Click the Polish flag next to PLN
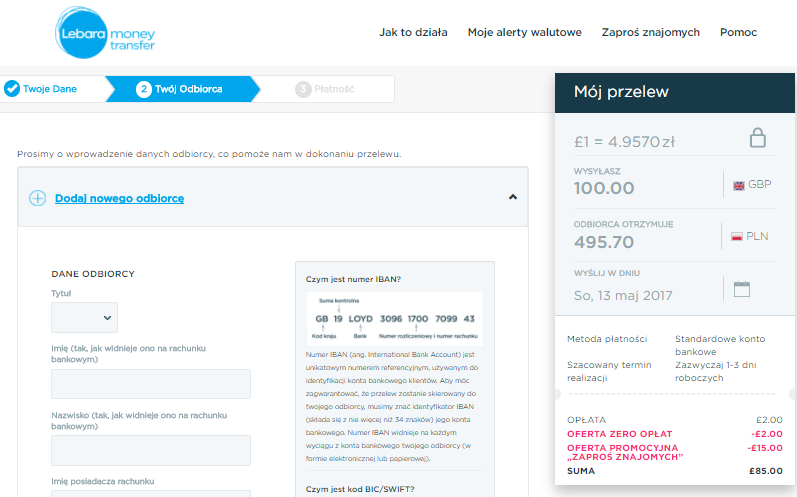797x497 pixels. click(737, 237)
